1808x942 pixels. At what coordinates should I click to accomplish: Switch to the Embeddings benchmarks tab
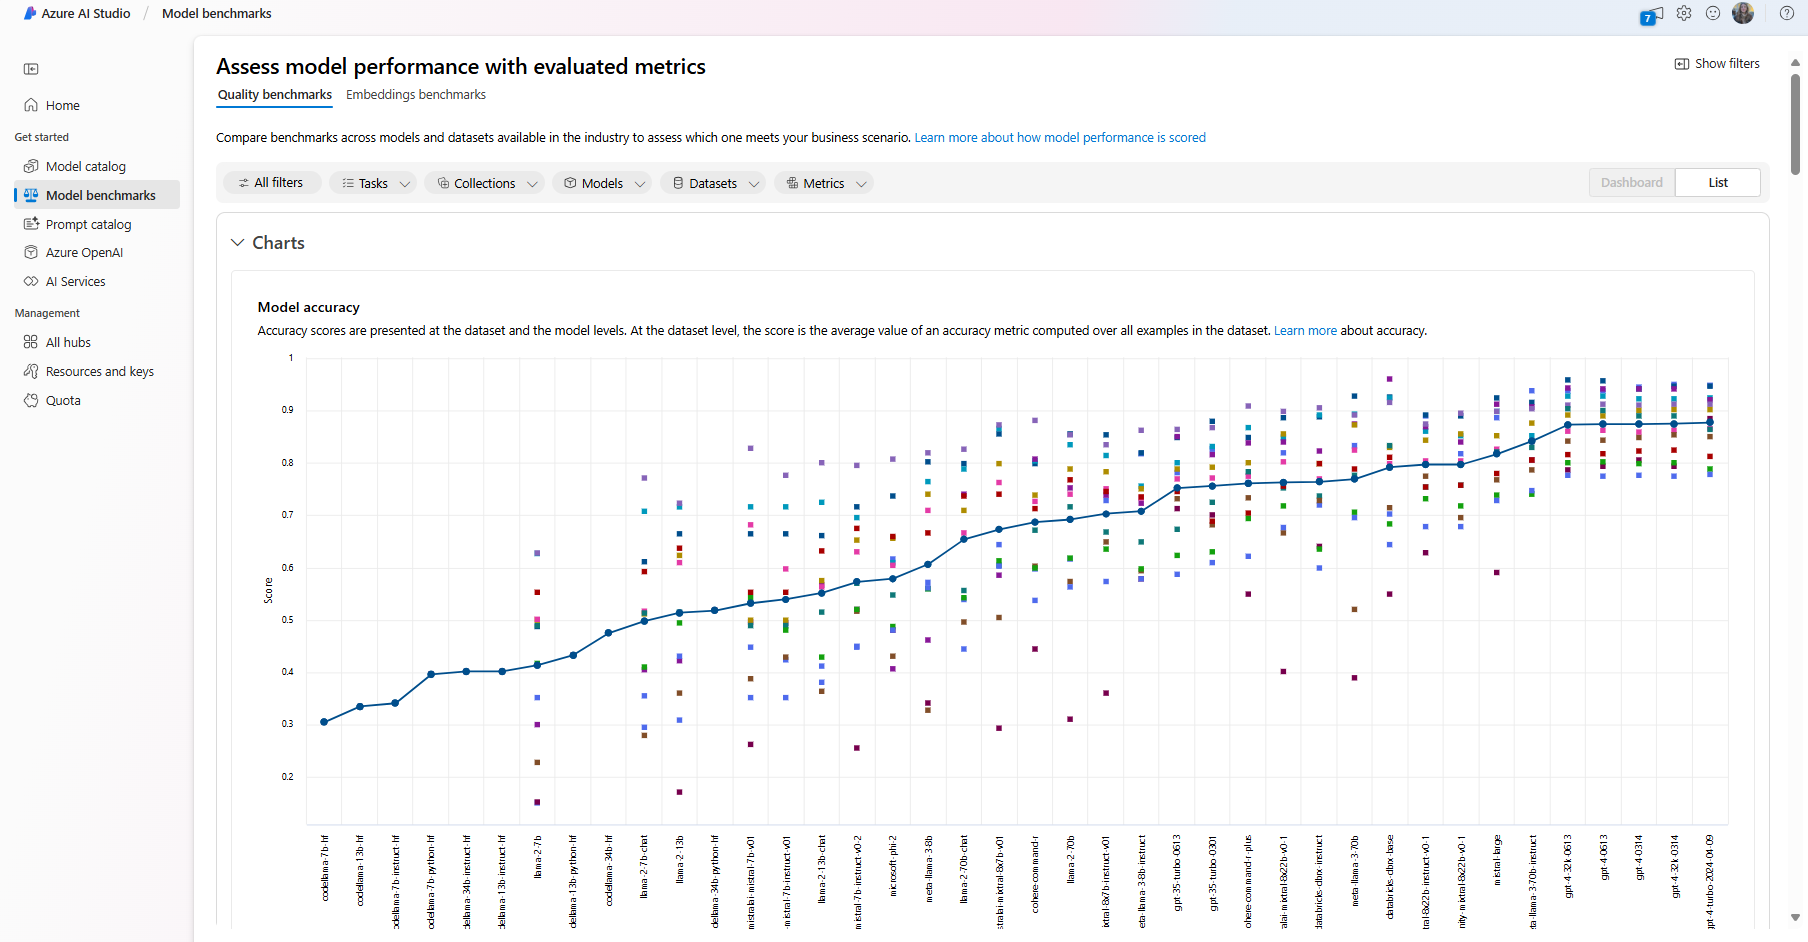point(415,94)
